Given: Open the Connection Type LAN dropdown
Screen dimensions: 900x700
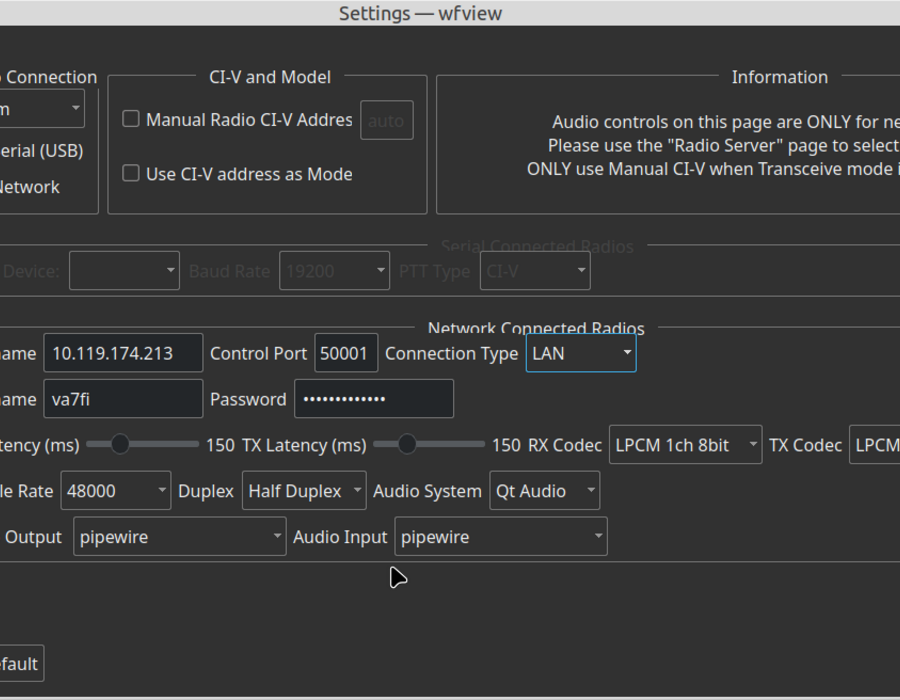Looking at the screenshot, I should point(581,353).
